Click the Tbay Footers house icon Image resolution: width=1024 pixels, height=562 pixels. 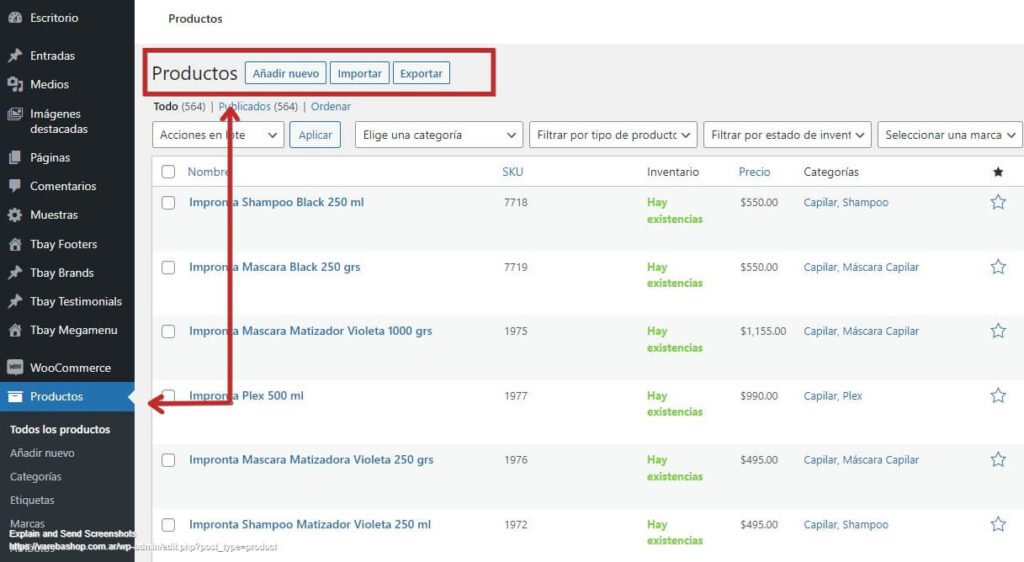click(x=14, y=244)
